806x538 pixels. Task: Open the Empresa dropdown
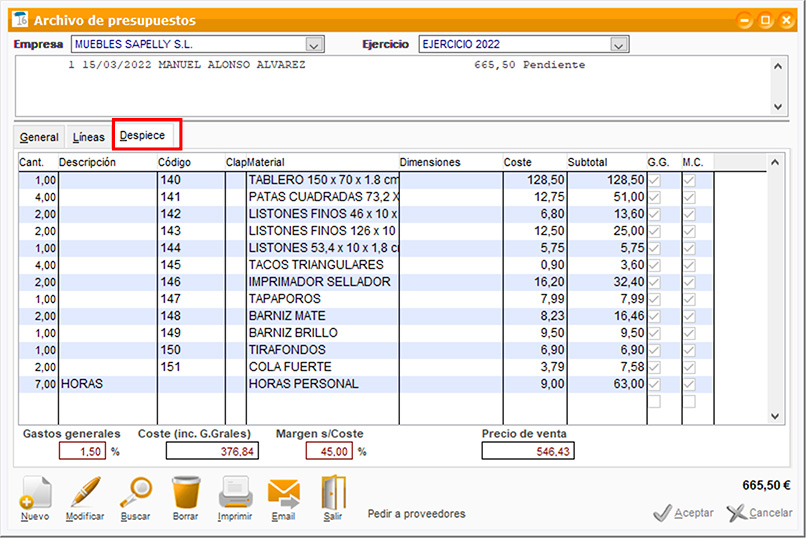click(x=314, y=45)
